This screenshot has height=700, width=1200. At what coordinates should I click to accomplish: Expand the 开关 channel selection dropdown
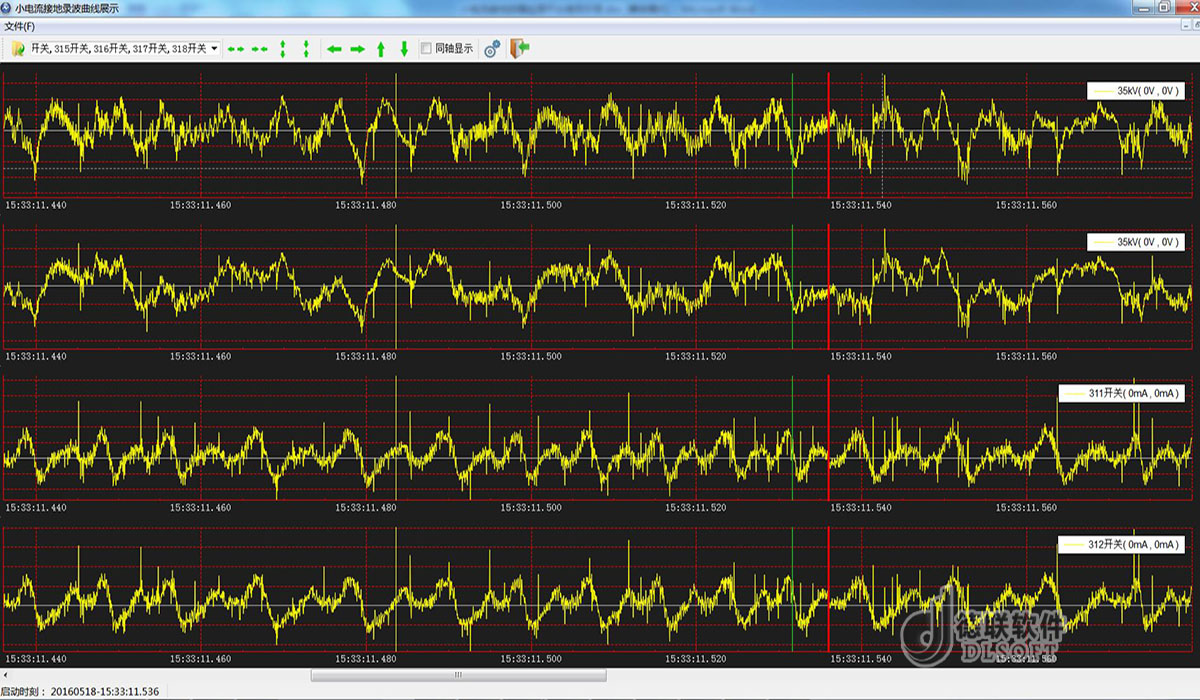coord(214,48)
